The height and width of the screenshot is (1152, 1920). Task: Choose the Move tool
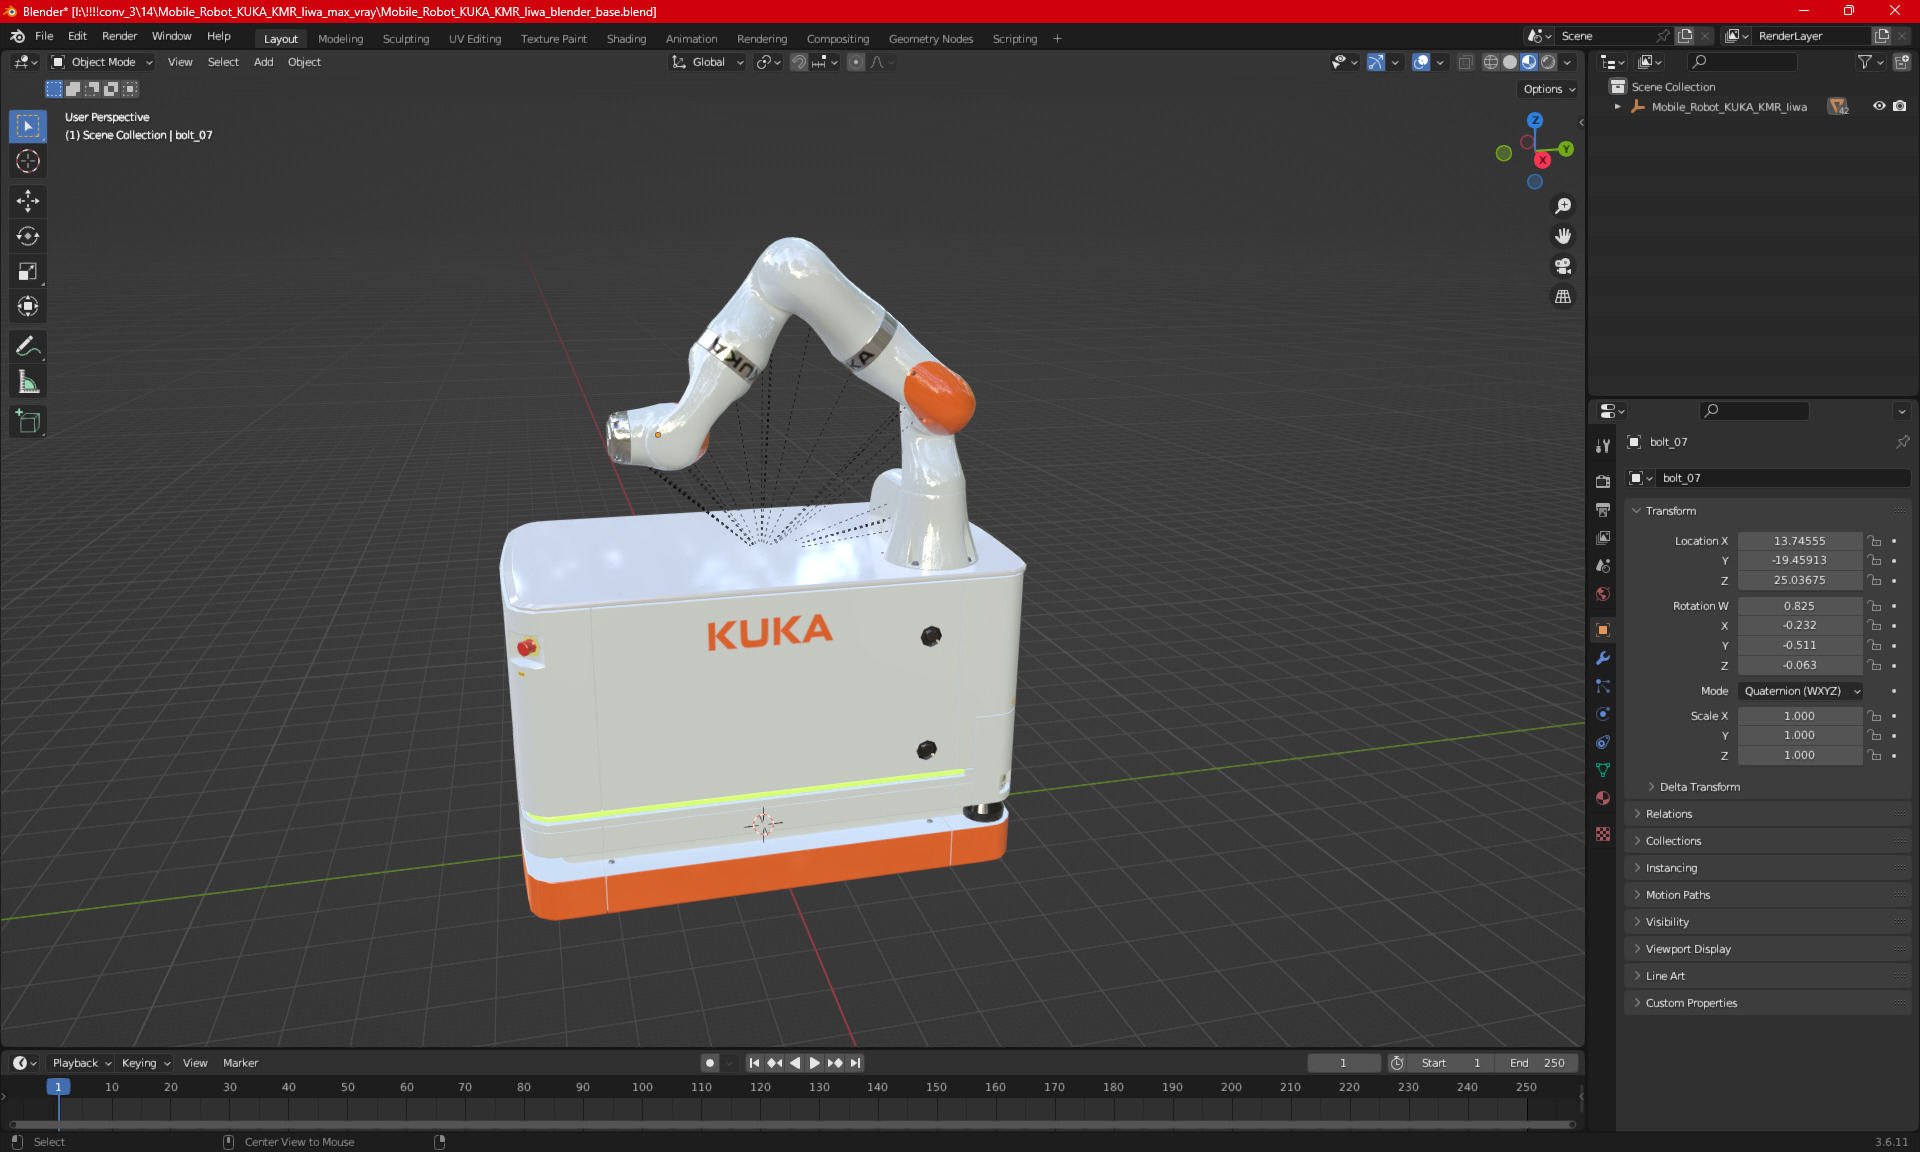point(28,201)
